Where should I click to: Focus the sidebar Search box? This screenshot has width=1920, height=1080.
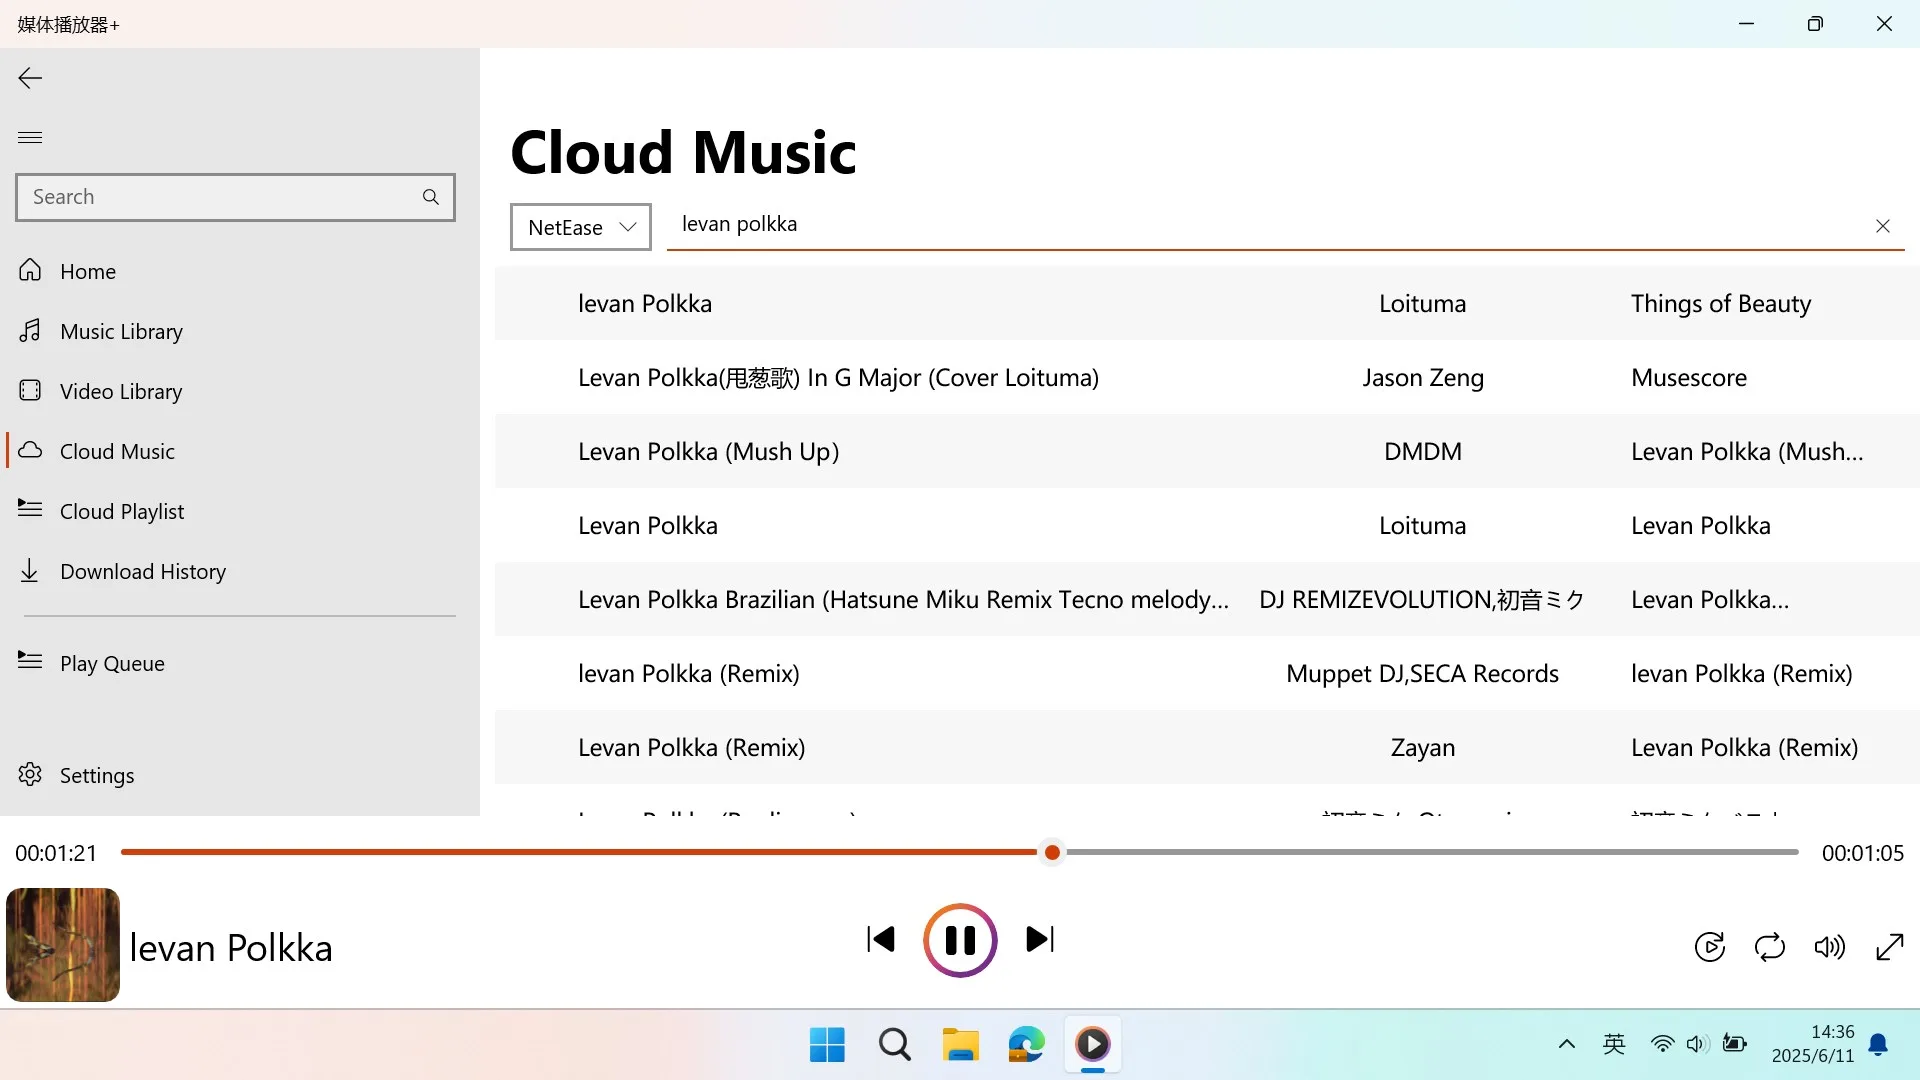pyautogui.click(x=235, y=197)
